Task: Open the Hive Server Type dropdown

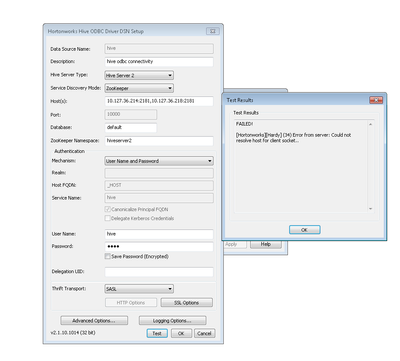Action: (x=139, y=75)
